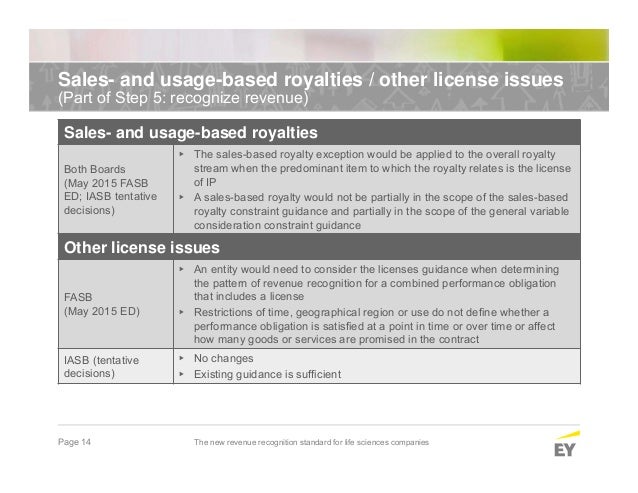Image resolution: width=638 pixels, height=493 pixels.
Task: Click the bullet arrow before 'Existing guidance is sufficient'
Action: click(x=181, y=374)
